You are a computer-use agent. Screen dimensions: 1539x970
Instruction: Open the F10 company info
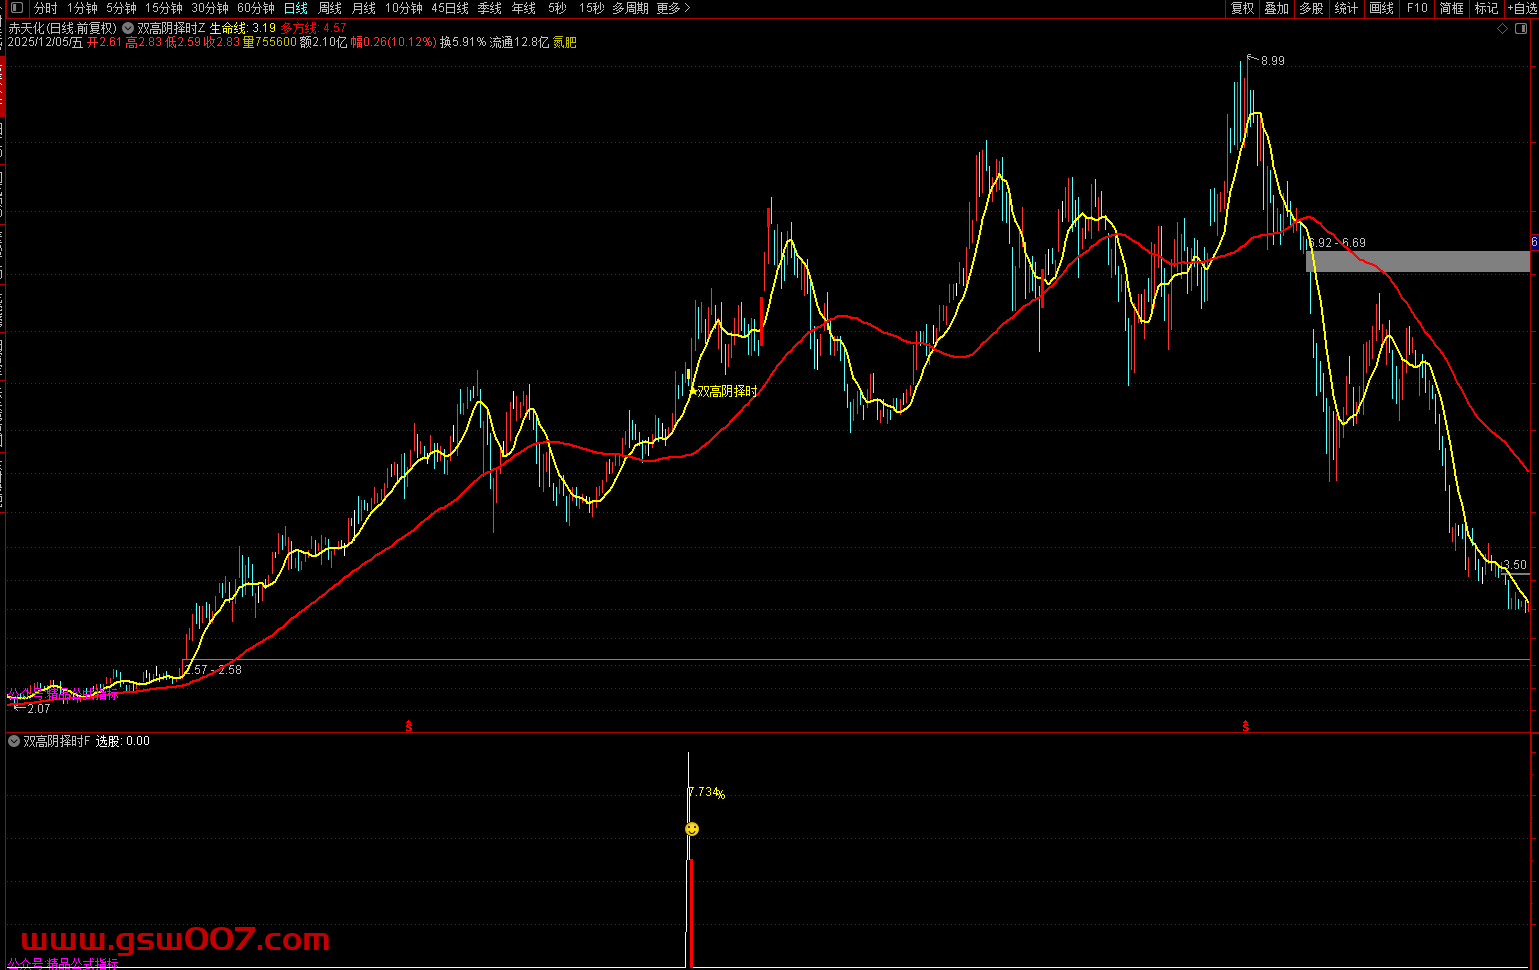pyautogui.click(x=1417, y=8)
